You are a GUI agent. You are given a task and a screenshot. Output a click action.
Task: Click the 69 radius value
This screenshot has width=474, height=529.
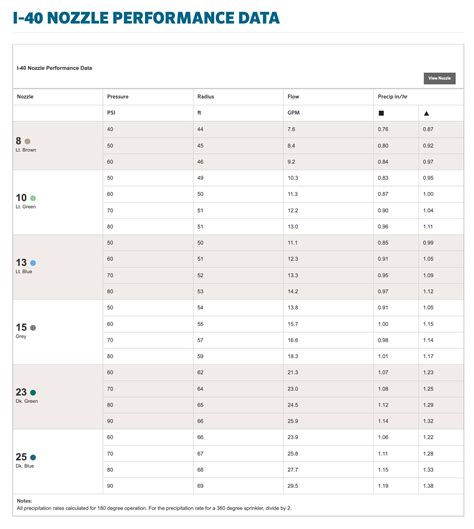[200, 486]
